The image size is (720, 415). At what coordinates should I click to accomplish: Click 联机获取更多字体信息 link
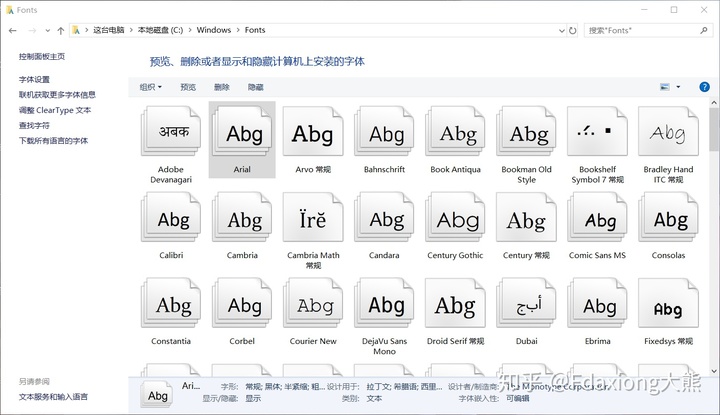click(57, 95)
